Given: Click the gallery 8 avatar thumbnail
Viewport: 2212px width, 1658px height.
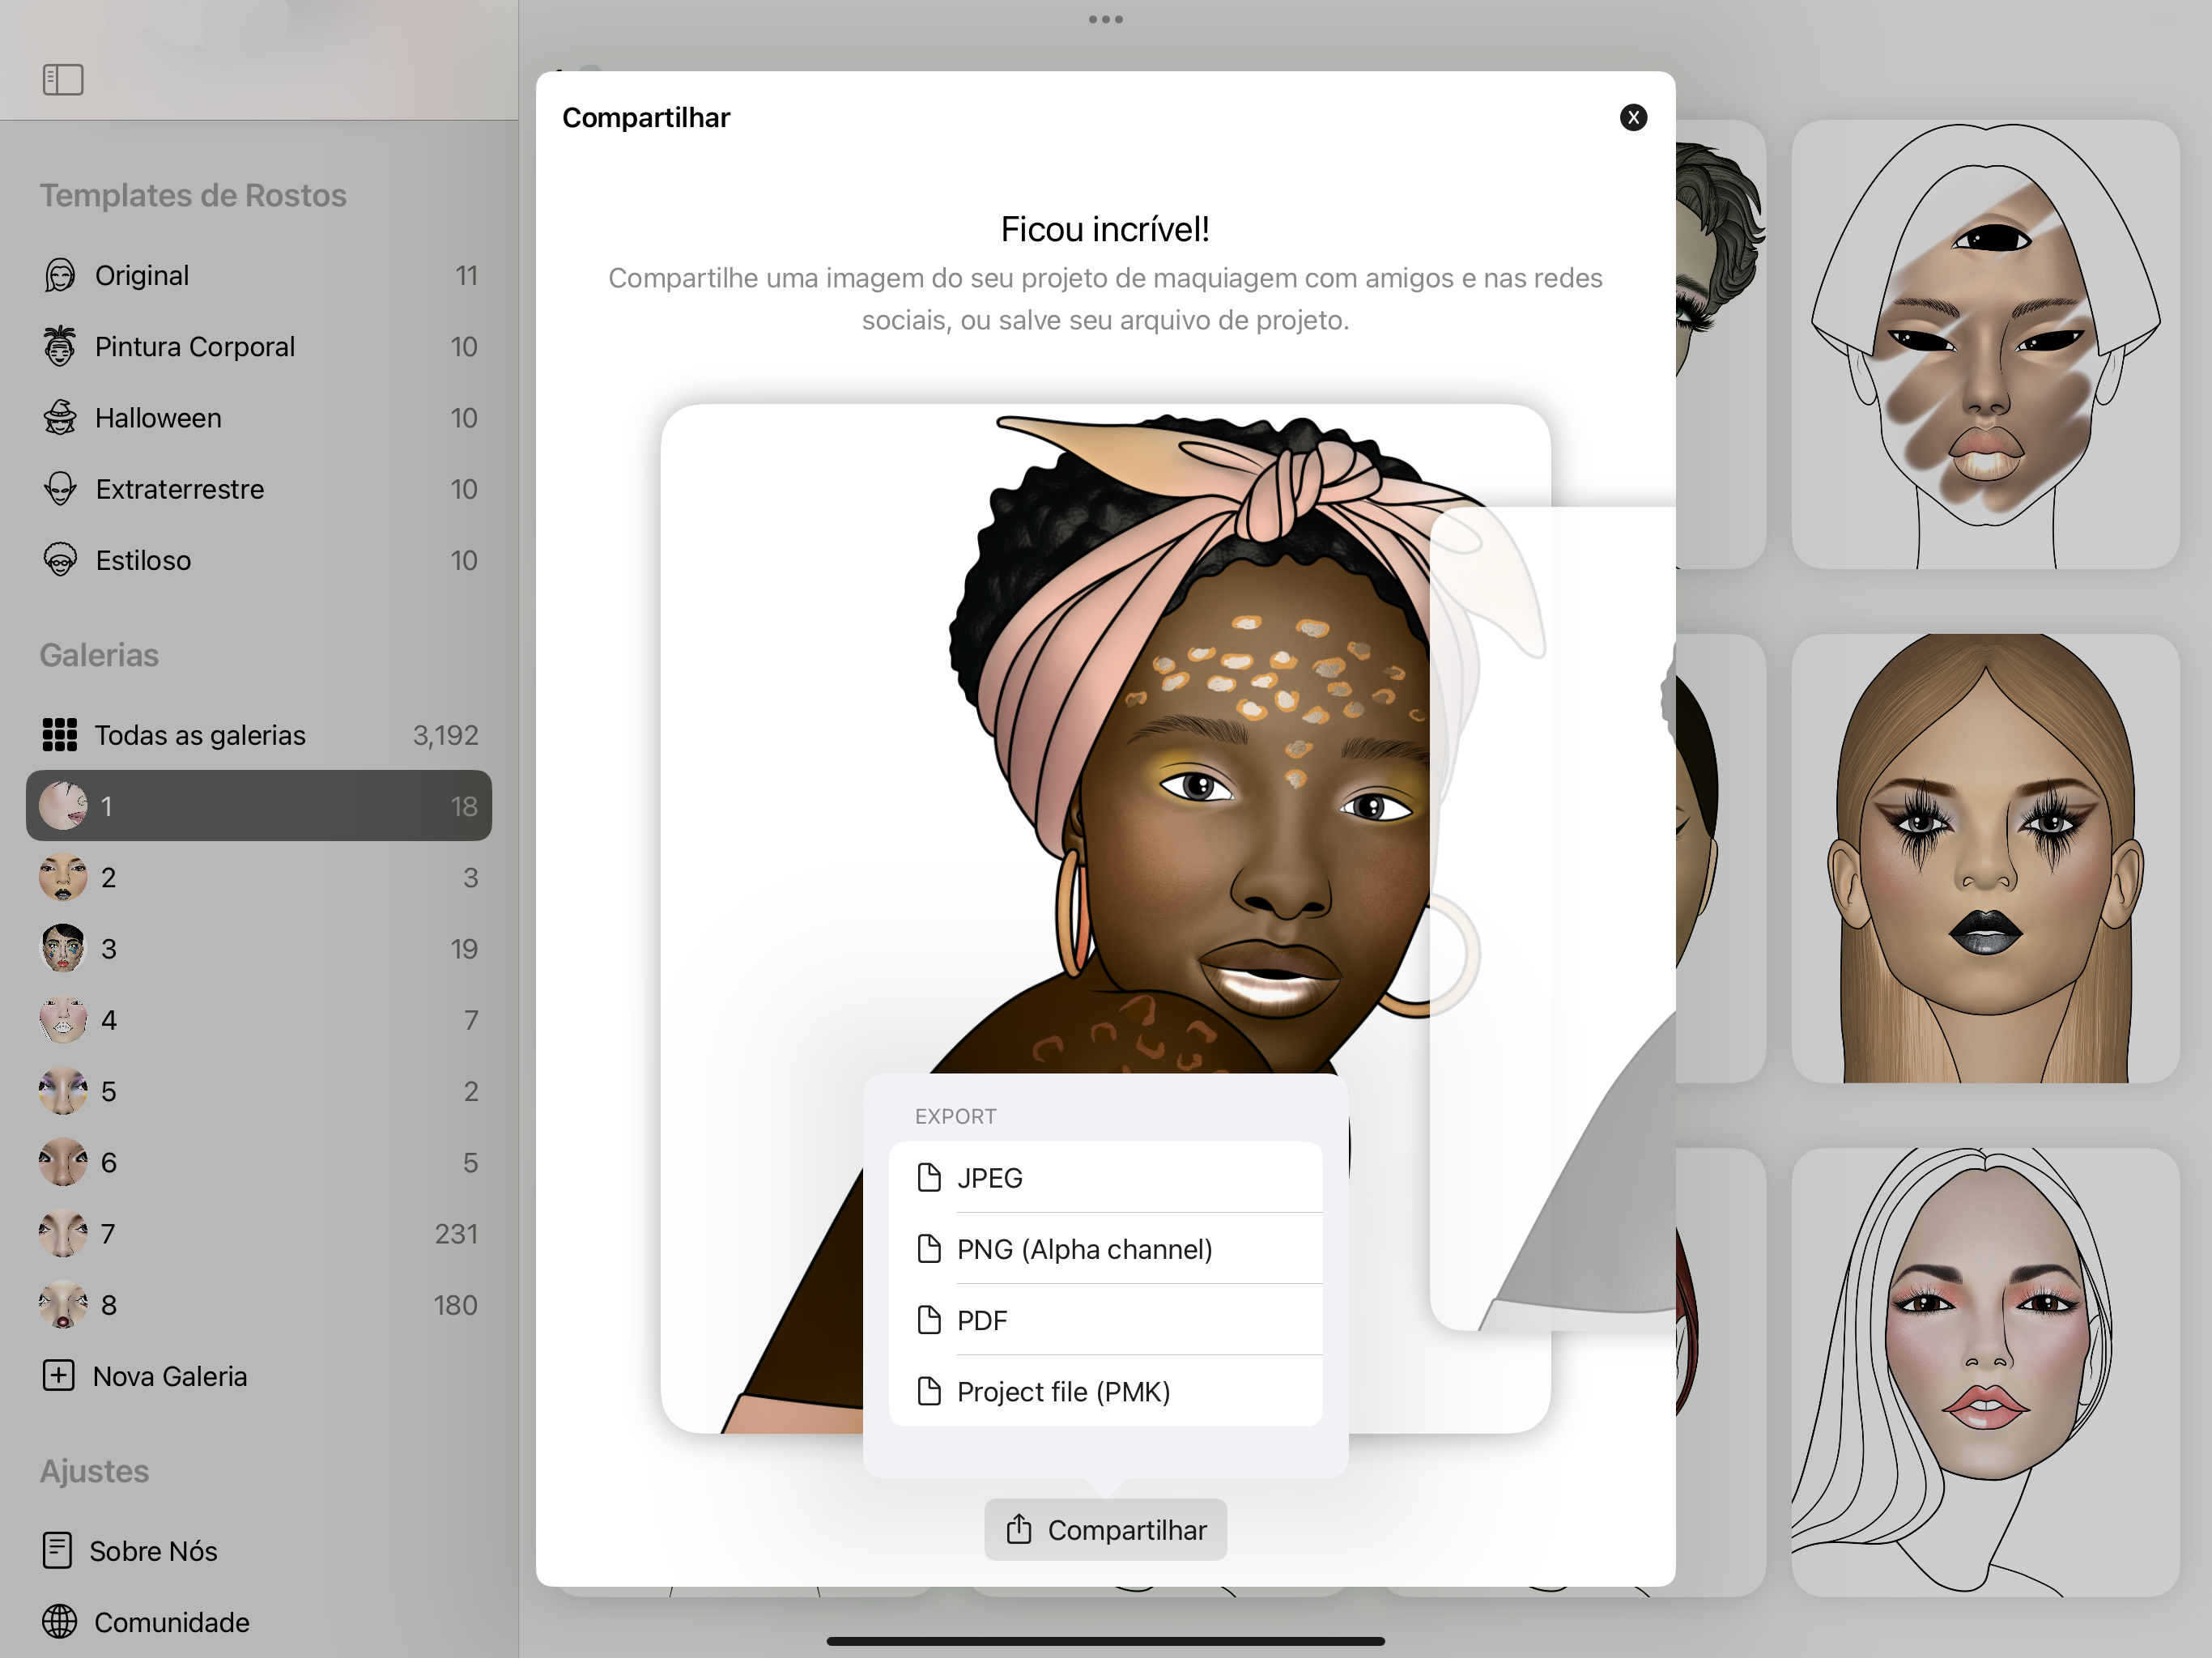Looking at the screenshot, I should point(63,1305).
